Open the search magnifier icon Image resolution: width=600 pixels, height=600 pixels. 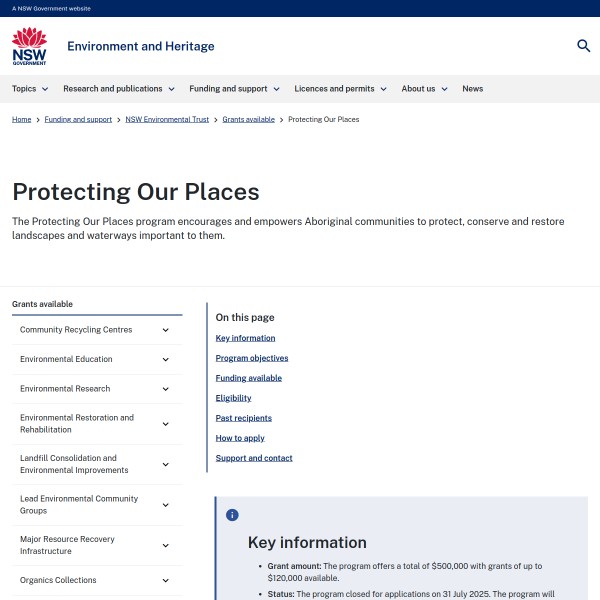click(x=584, y=46)
